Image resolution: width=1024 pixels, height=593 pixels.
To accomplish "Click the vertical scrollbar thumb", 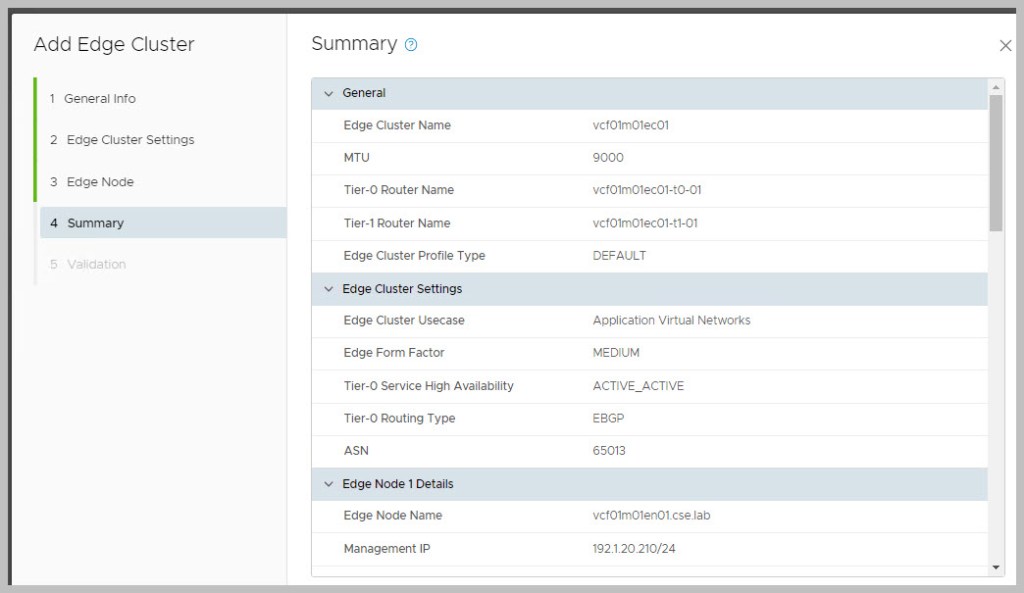I will (x=996, y=160).
